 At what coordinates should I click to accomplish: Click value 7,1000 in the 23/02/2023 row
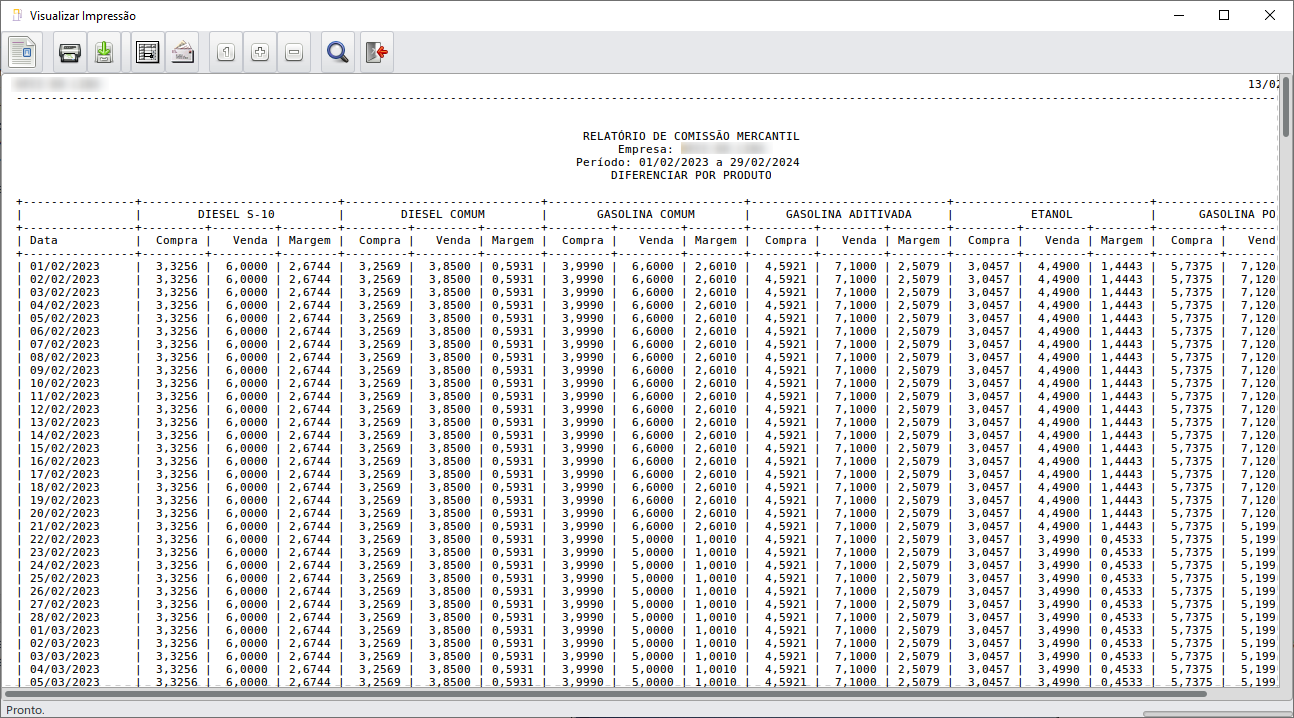(856, 552)
